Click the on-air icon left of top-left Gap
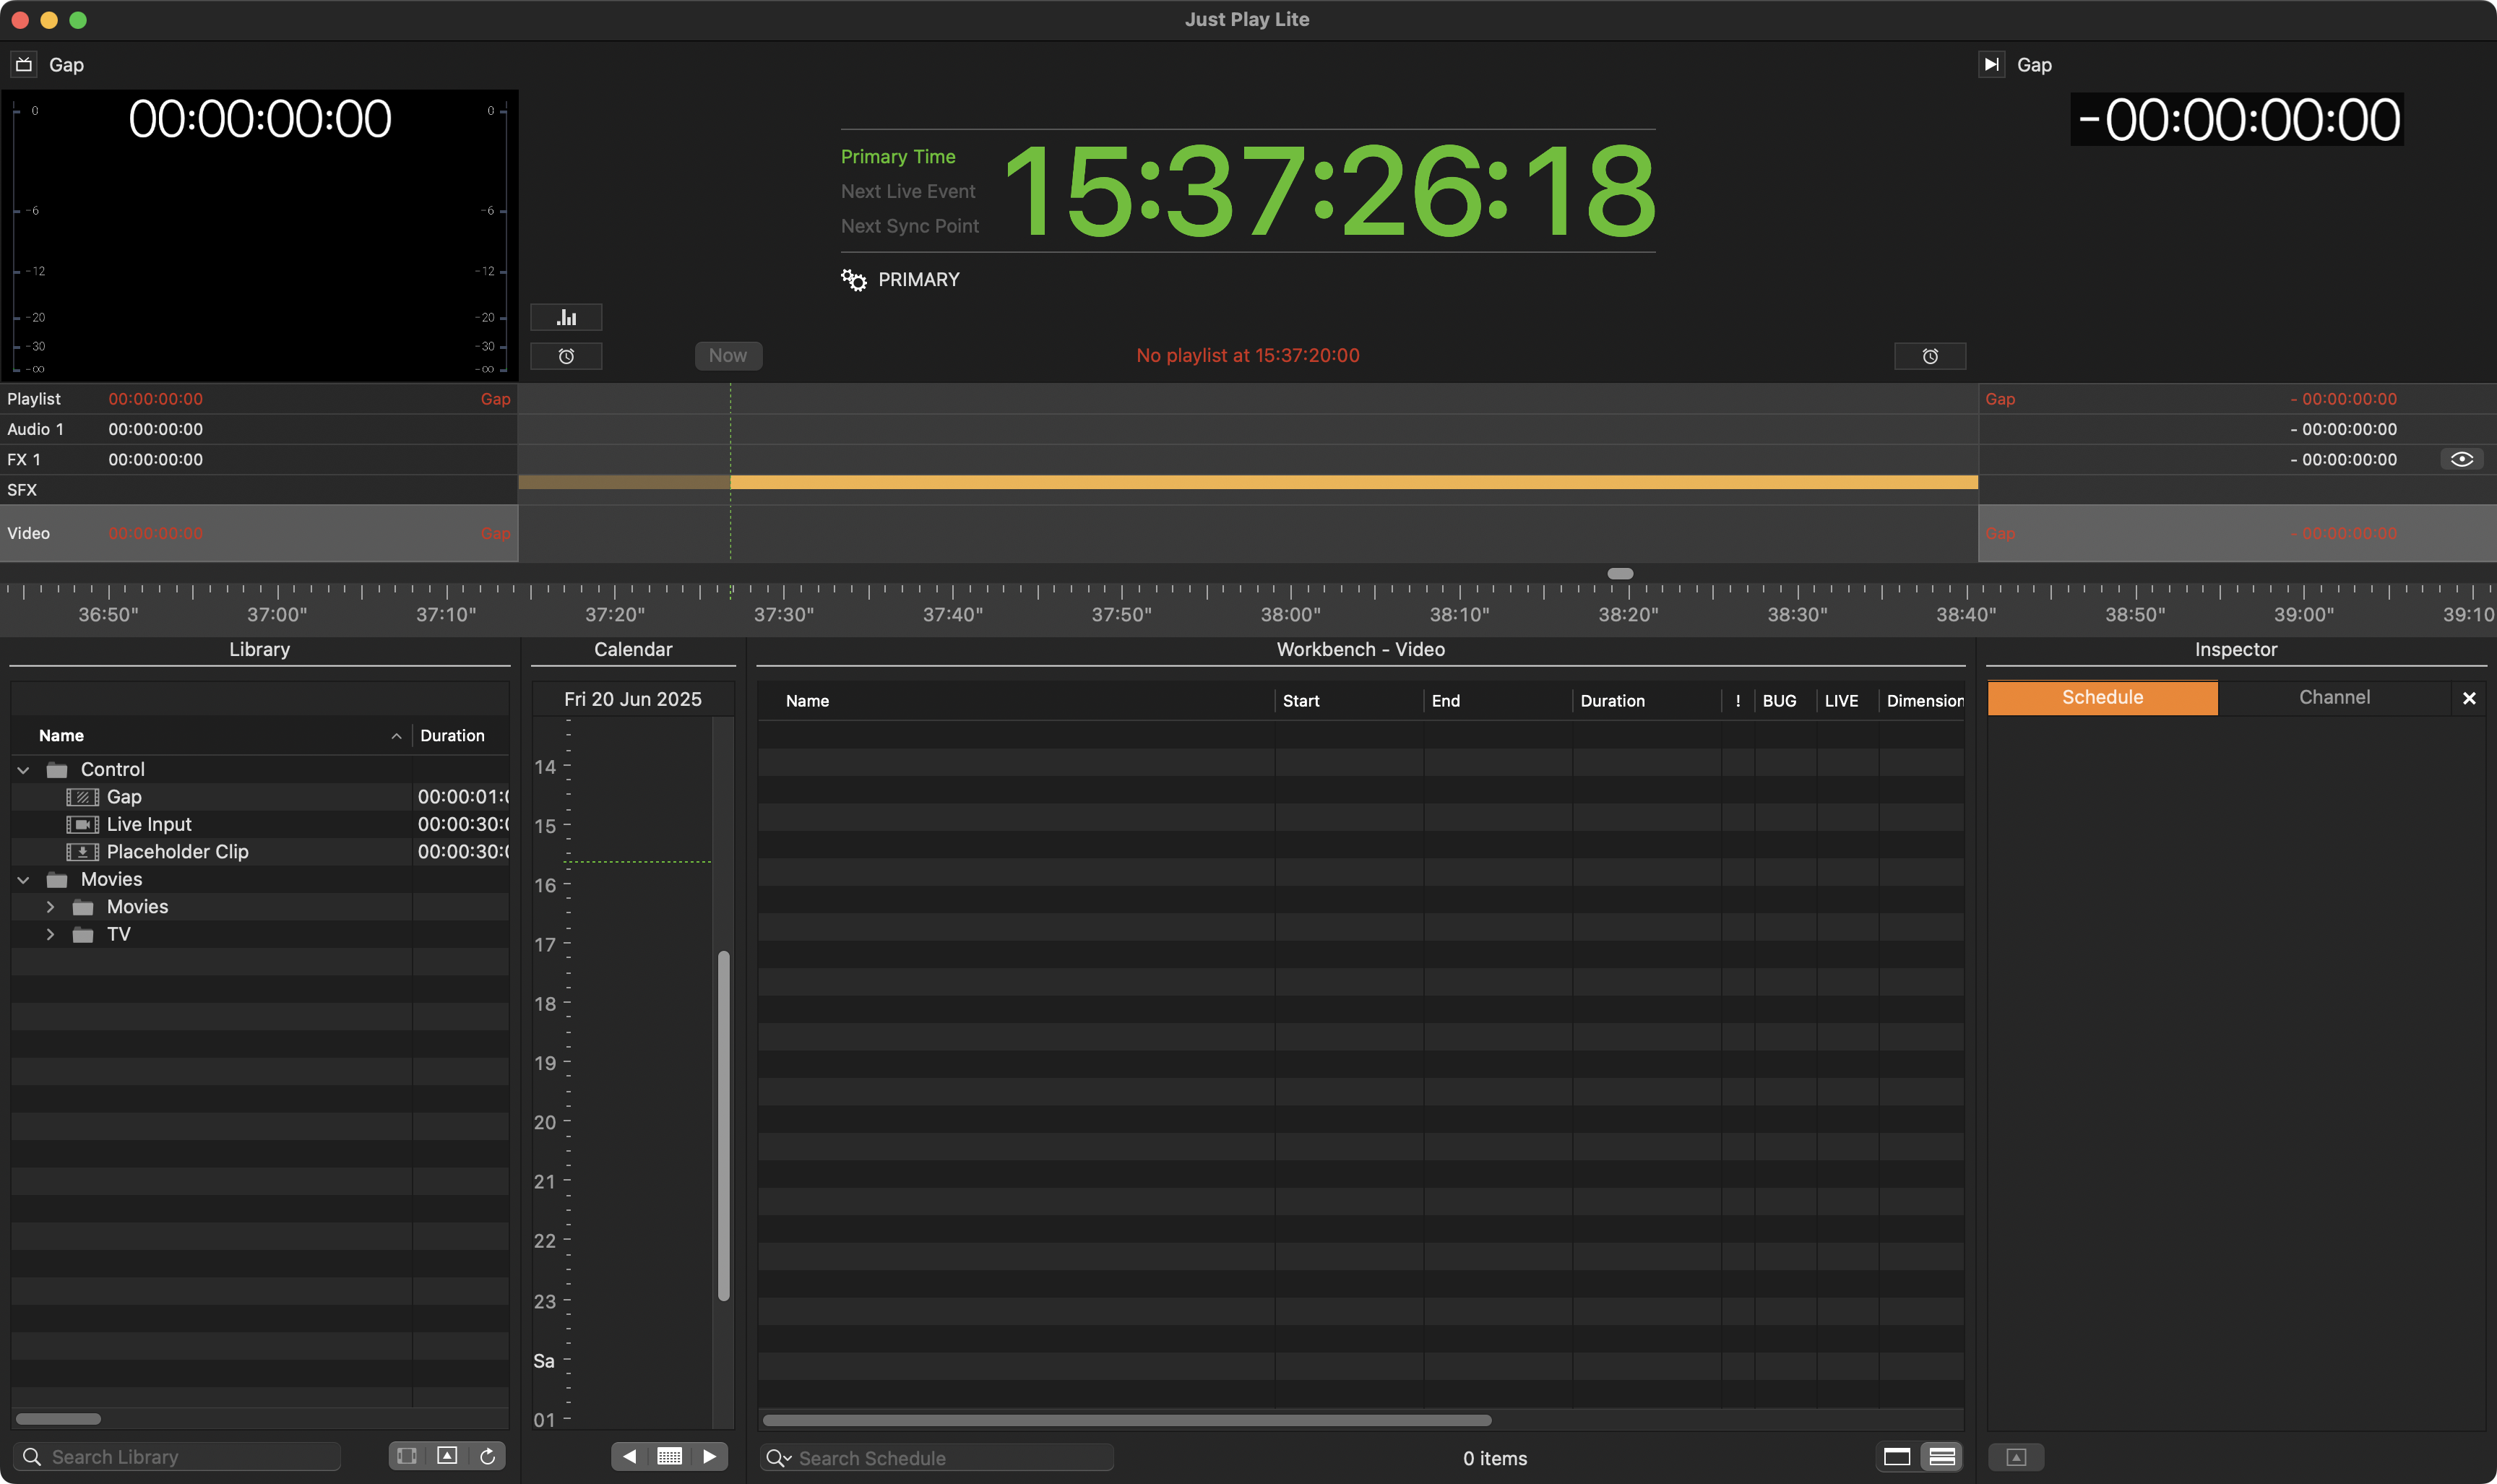The width and height of the screenshot is (2497, 1484). [24, 64]
